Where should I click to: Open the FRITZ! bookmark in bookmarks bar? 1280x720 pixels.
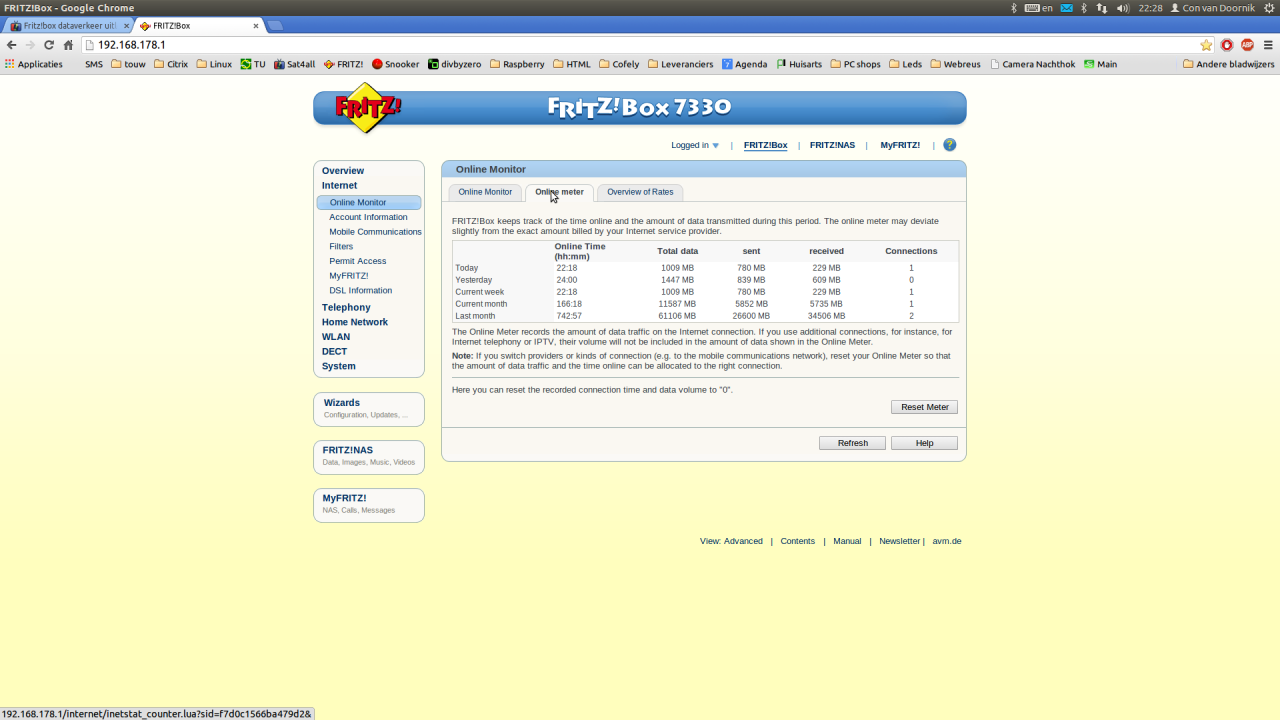coord(343,64)
